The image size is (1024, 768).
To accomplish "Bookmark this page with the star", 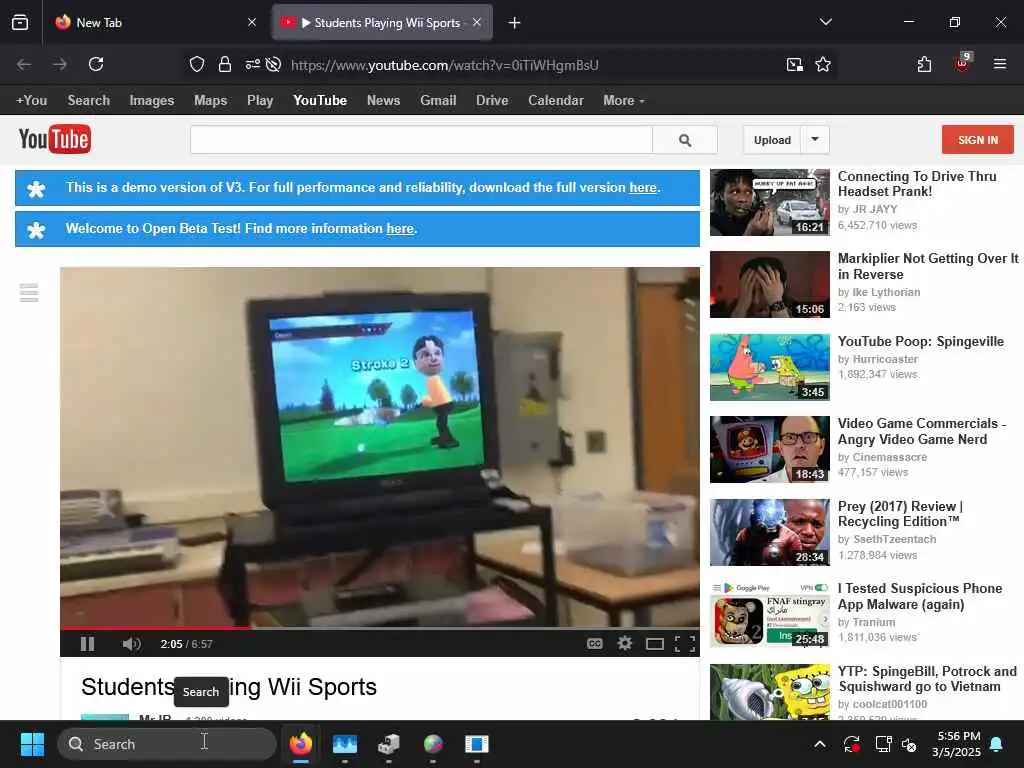I will [823, 64].
